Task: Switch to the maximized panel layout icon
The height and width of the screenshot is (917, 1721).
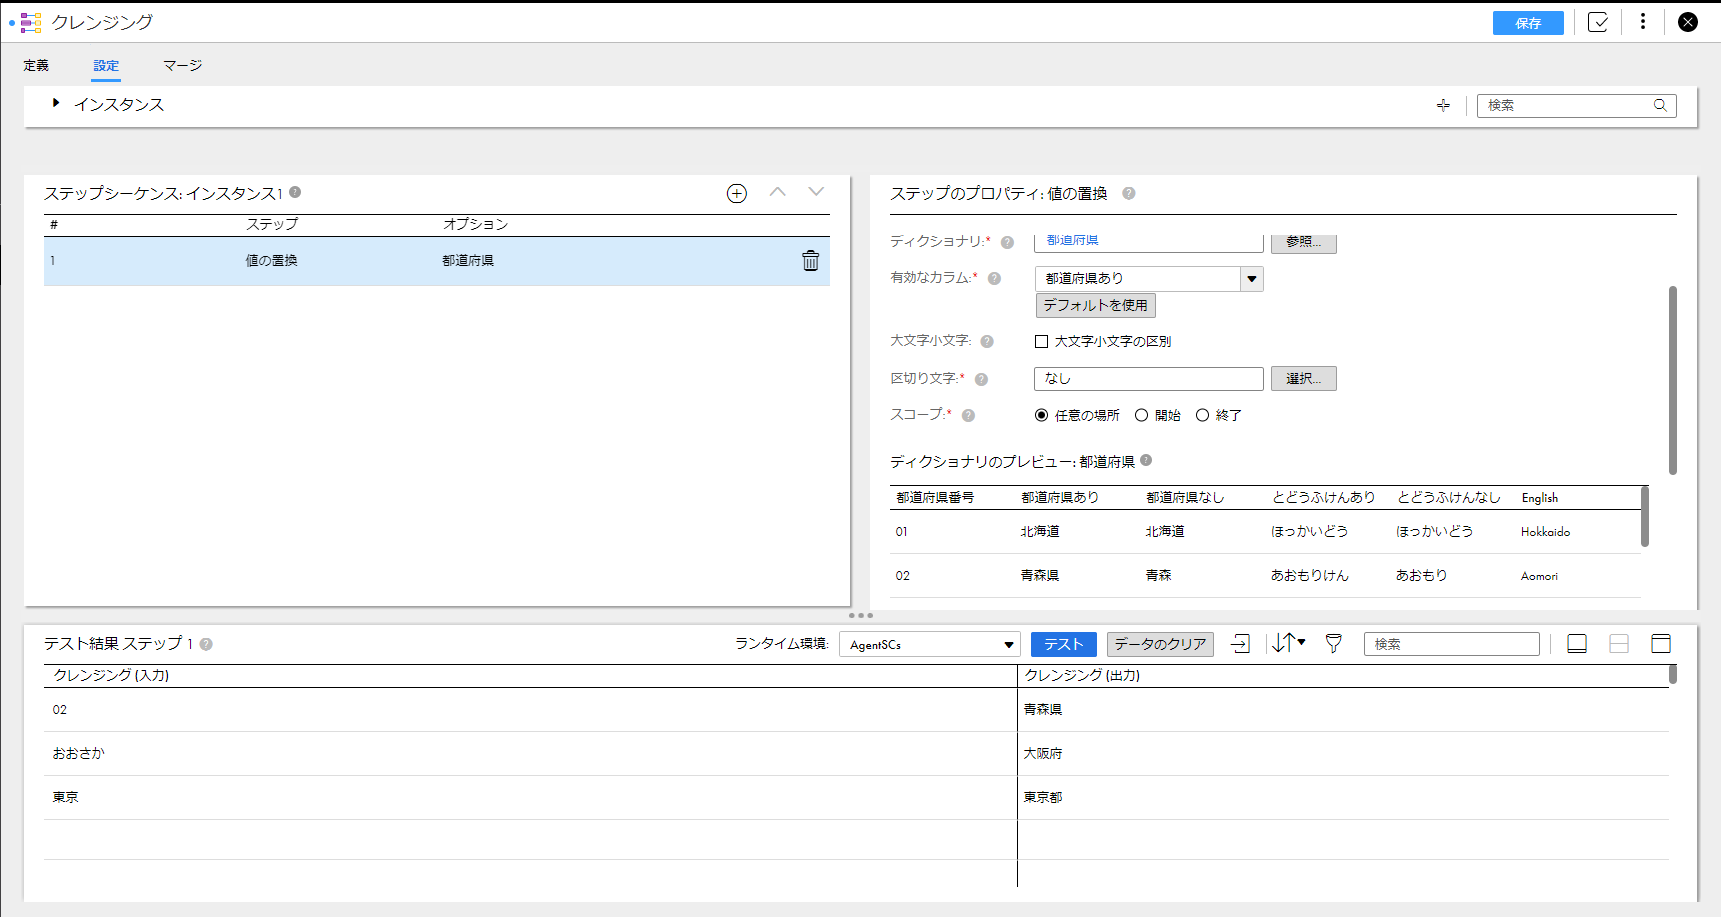Action: point(1661,644)
